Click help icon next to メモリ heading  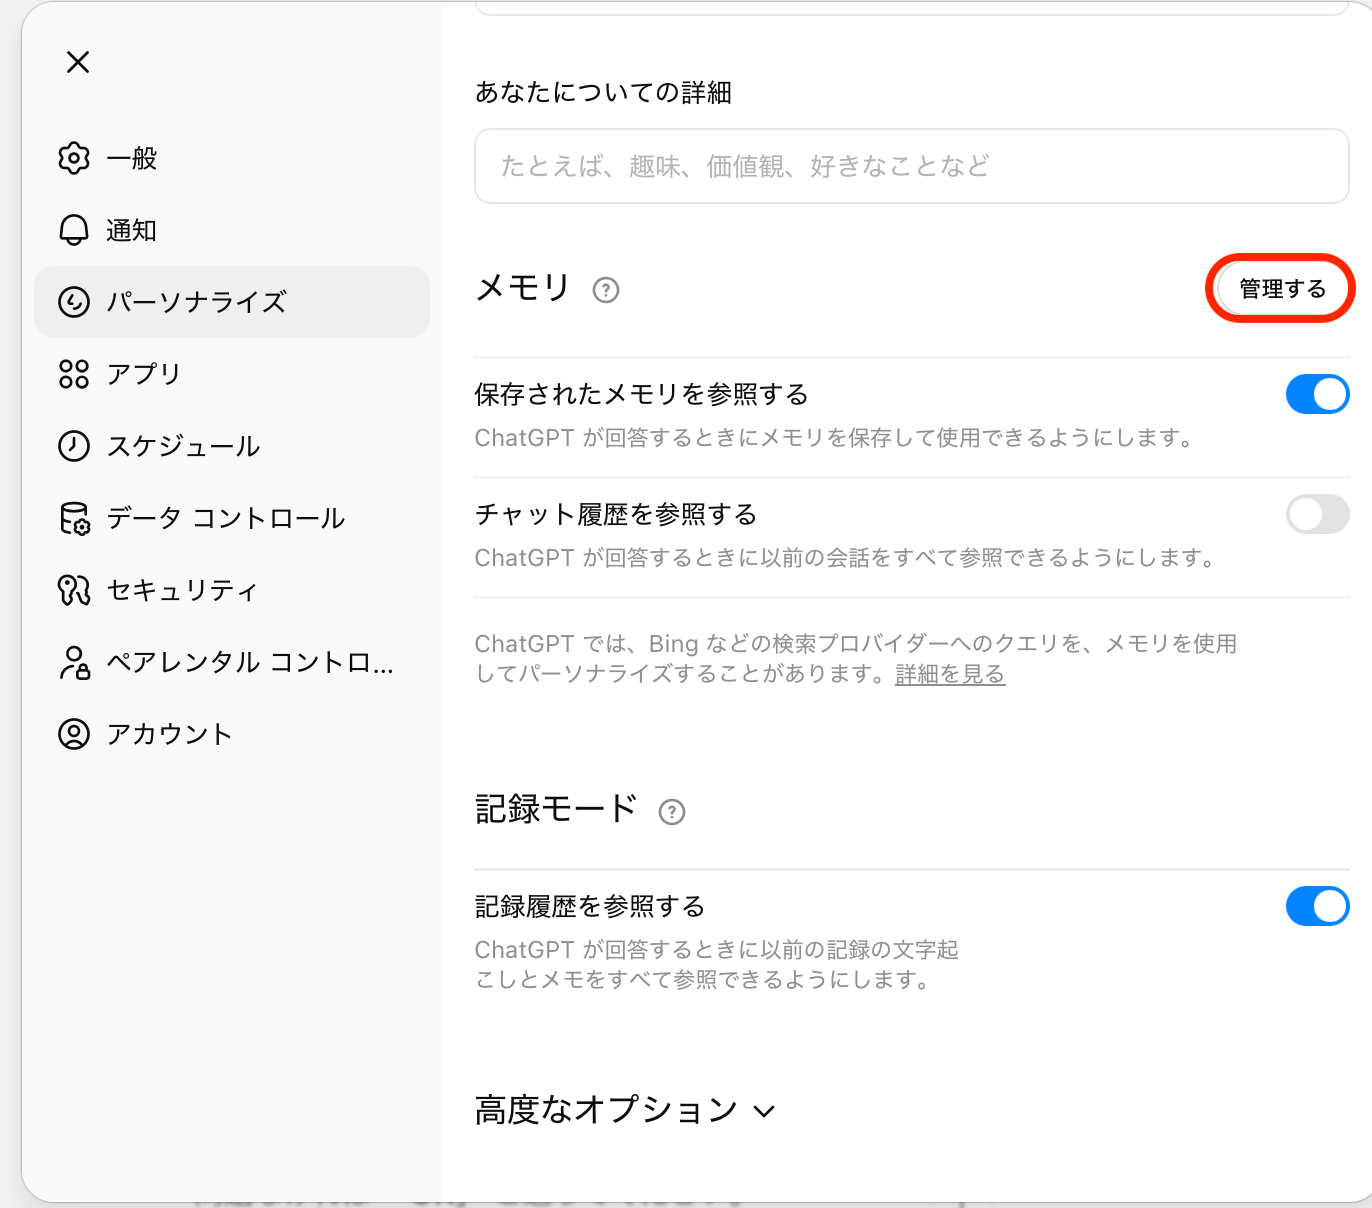click(606, 290)
